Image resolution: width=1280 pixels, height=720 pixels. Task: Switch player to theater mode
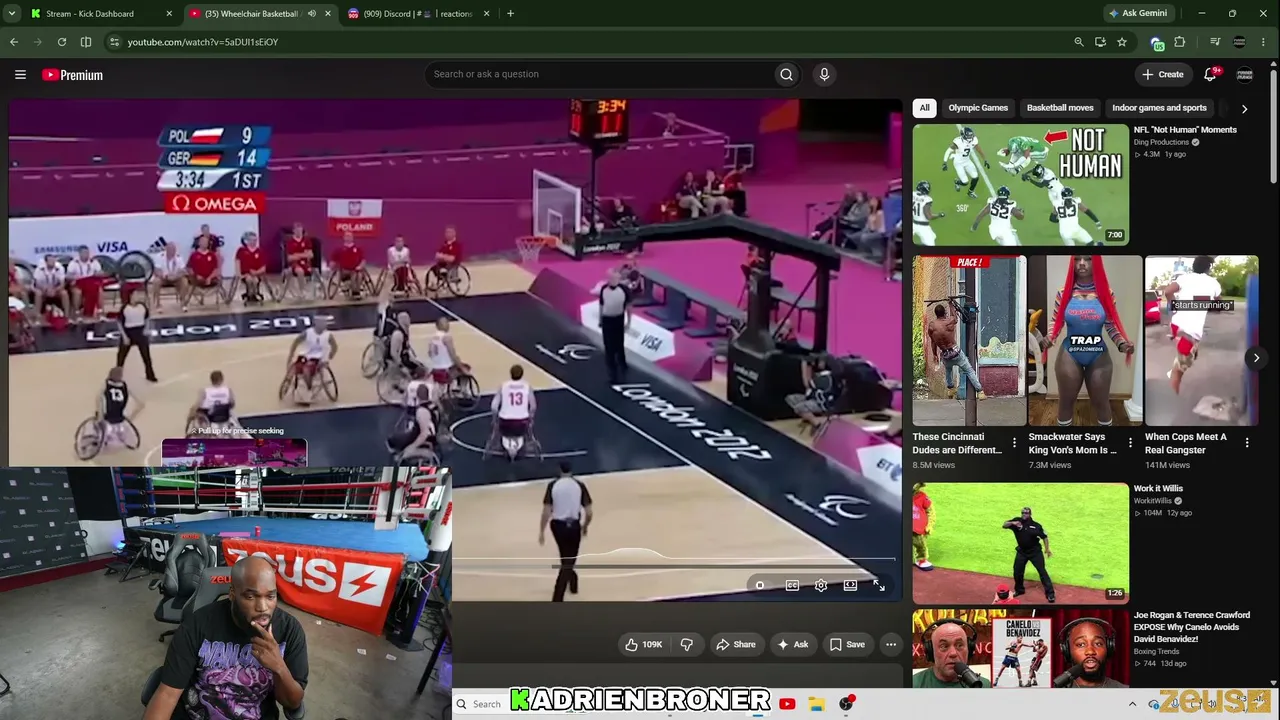click(x=850, y=585)
